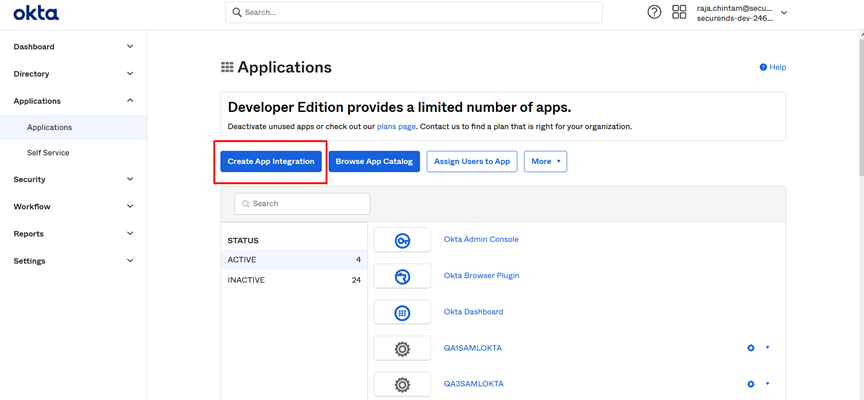
Task: Click the Okta logo
Action: pyautogui.click(x=36, y=13)
